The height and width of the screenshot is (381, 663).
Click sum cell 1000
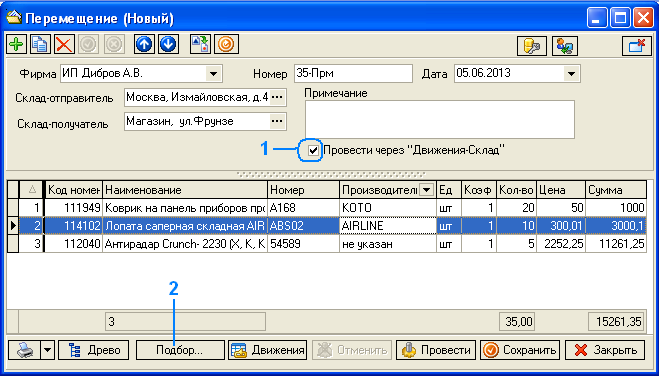click(x=616, y=208)
